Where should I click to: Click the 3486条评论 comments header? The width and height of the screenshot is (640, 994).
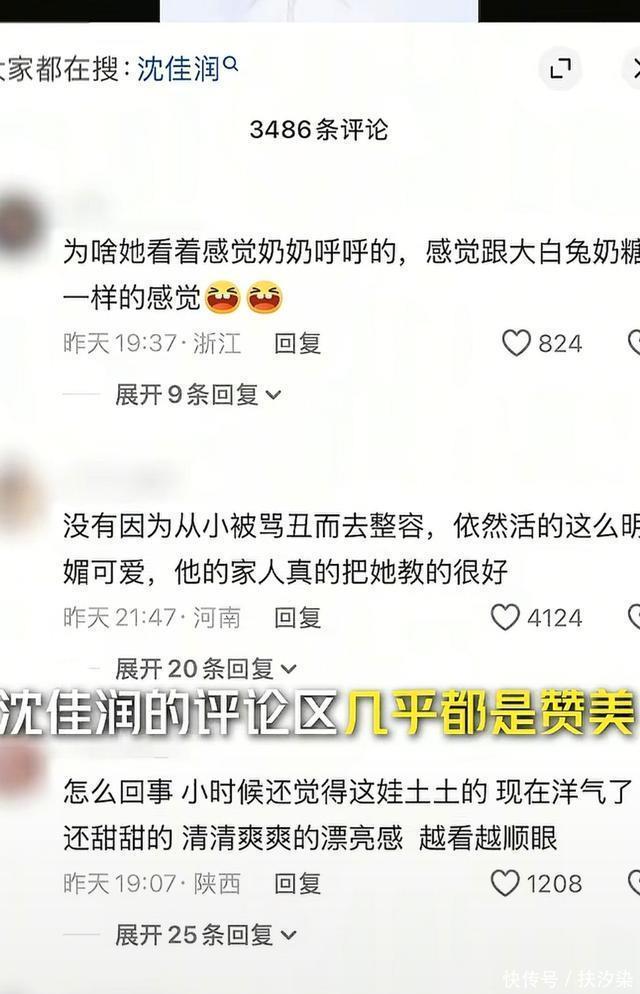coord(319,130)
